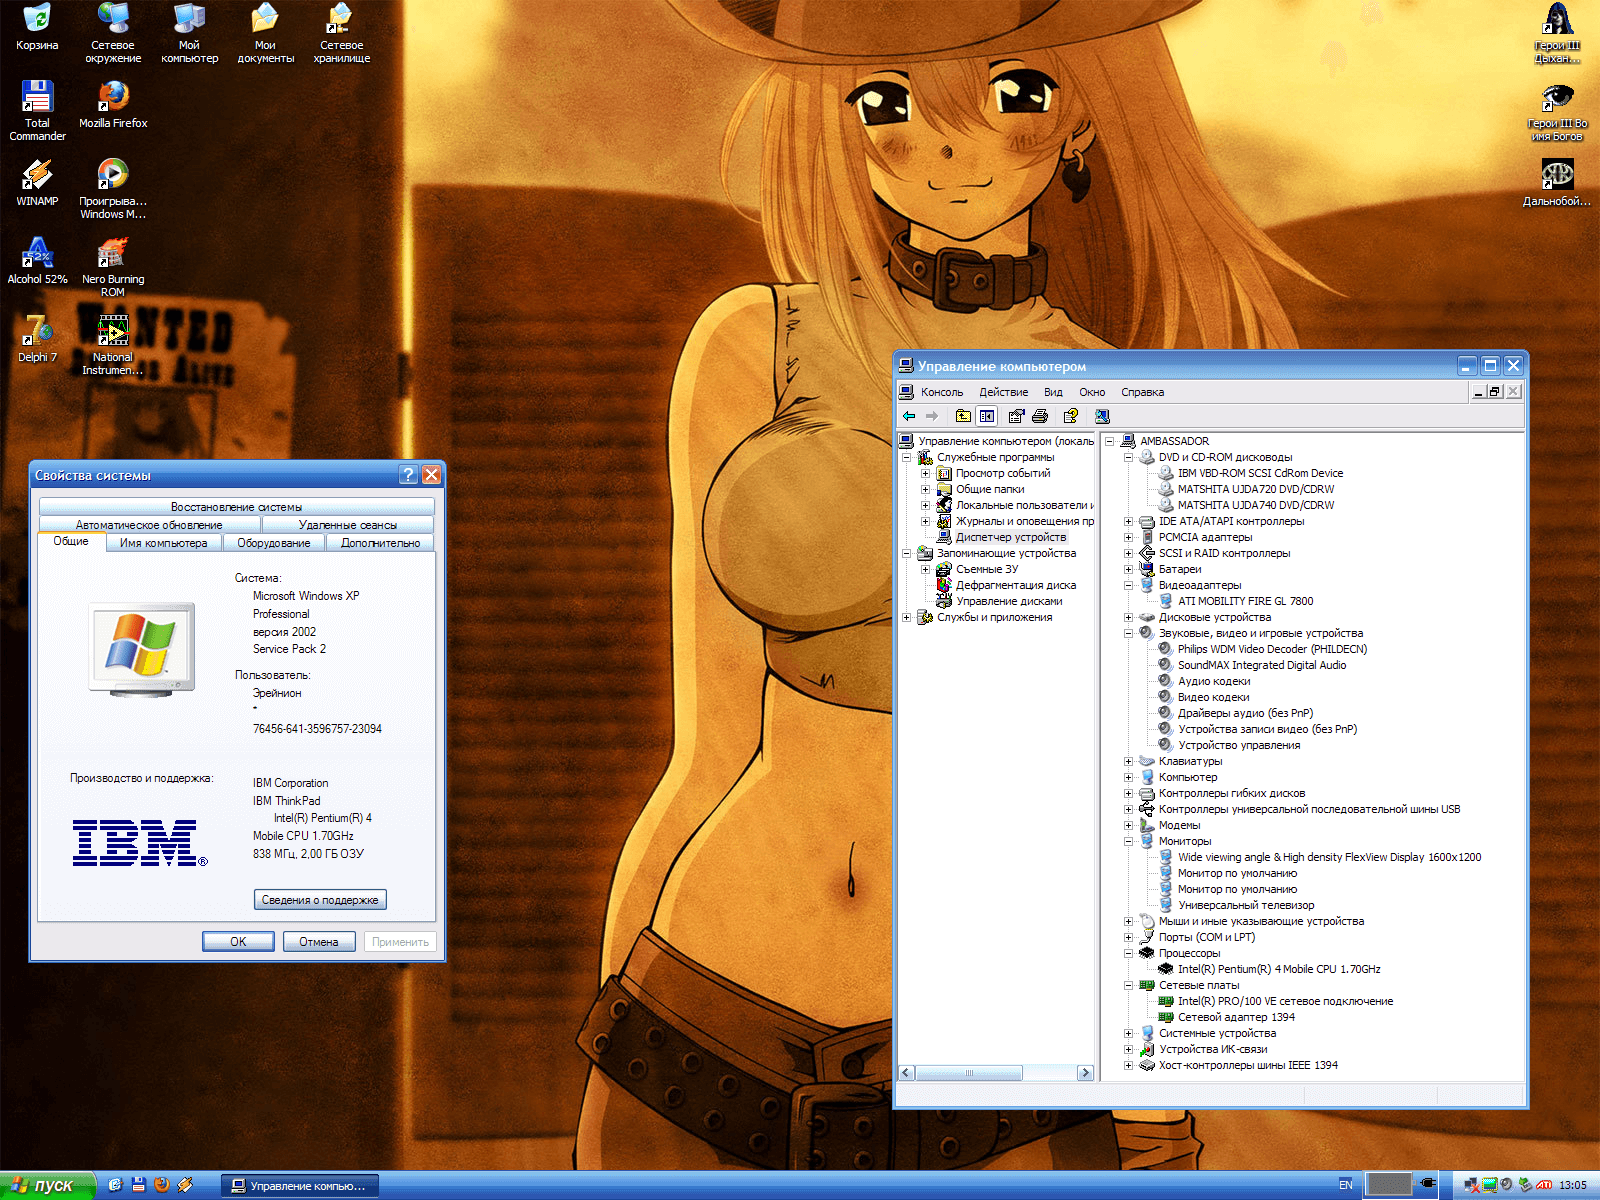The width and height of the screenshot is (1600, 1200).
Task: Click the пуск Start button
Action: point(47,1185)
